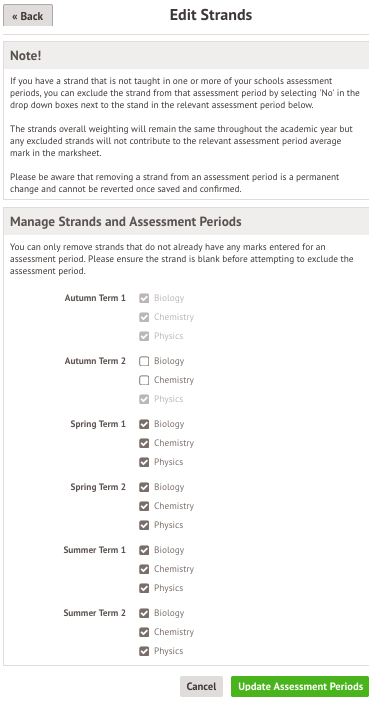The width and height of the screenshot is (374, 702).
Task: Untick Biology under Spring Term 2
Action: click(144, 487)
